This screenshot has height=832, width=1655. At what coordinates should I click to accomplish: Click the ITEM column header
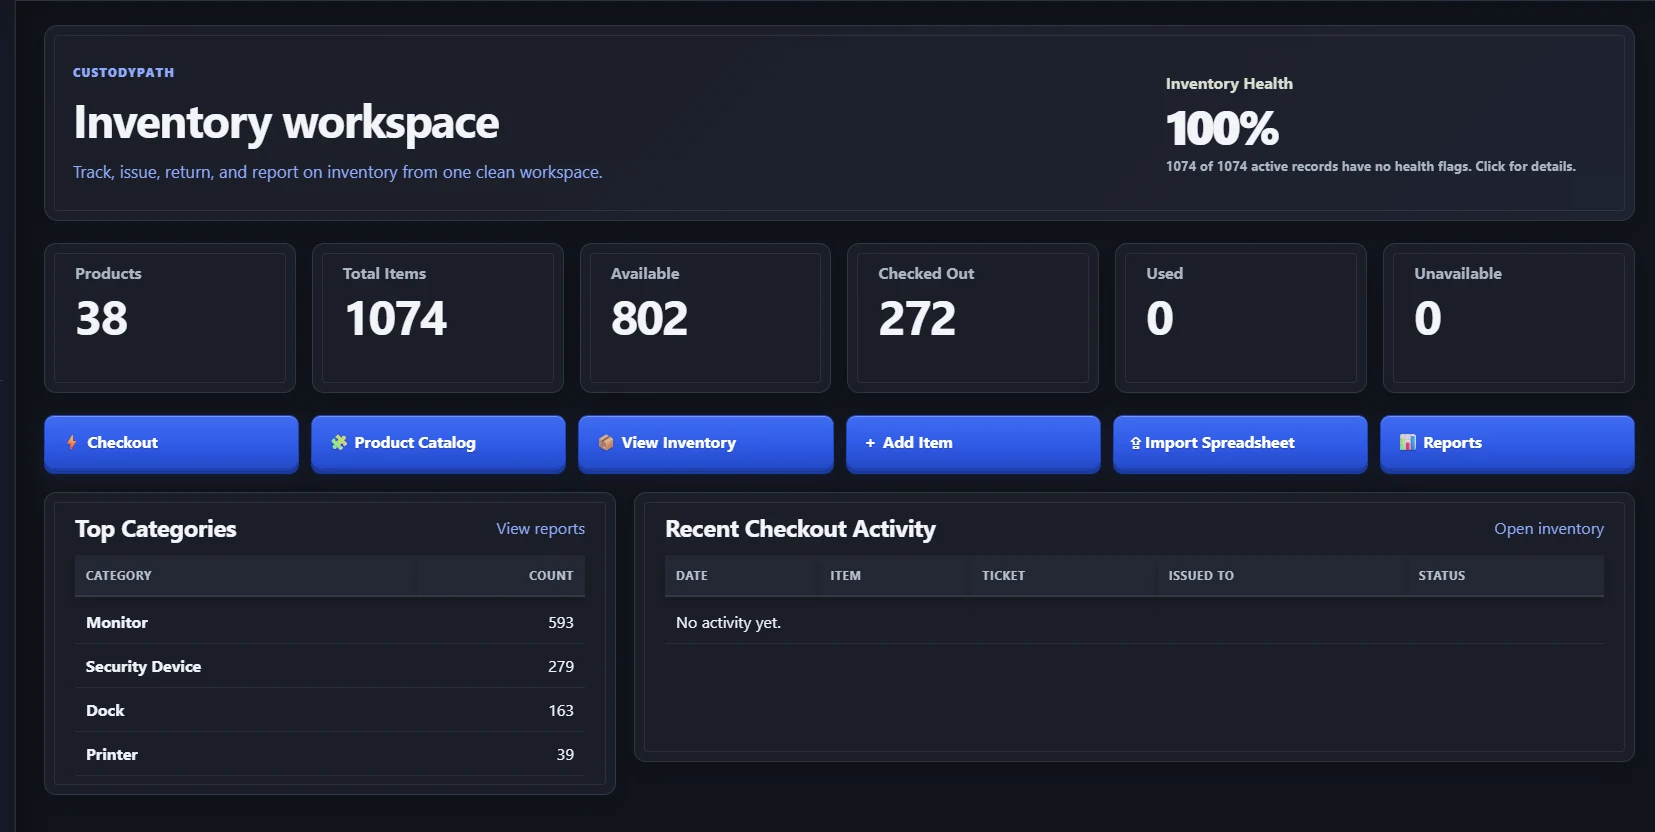click(x=845, y=575)
